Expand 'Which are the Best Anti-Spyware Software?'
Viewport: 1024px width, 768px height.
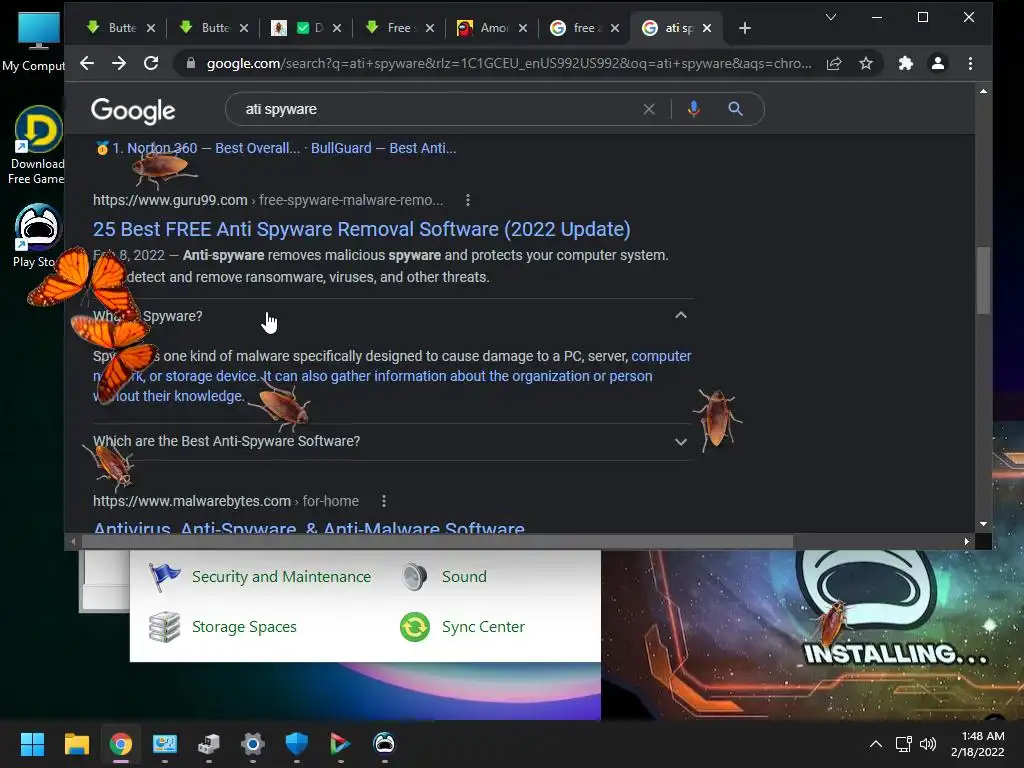(x=680, y=441)
